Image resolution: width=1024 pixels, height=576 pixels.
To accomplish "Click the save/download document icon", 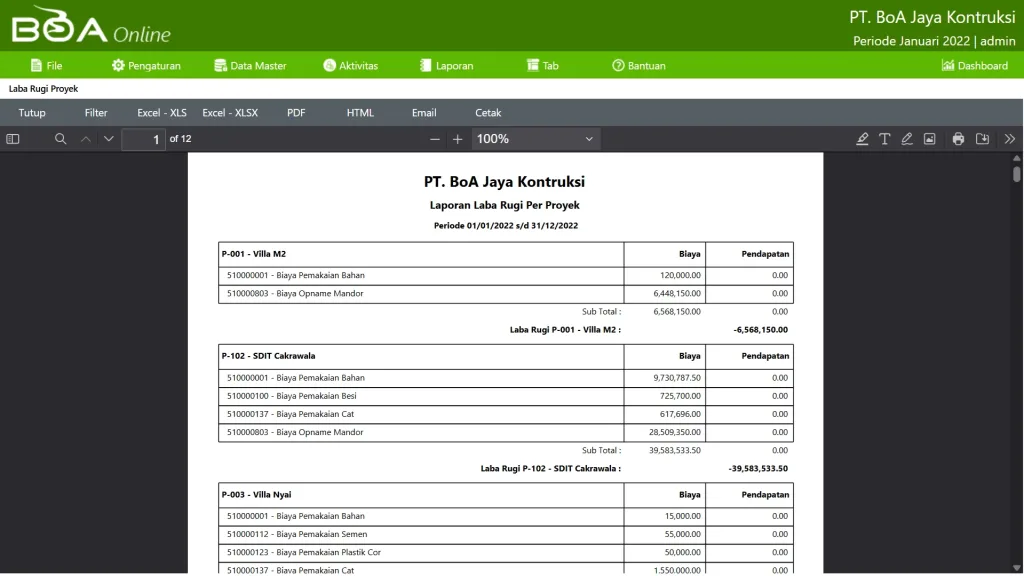I will [982, 139].
